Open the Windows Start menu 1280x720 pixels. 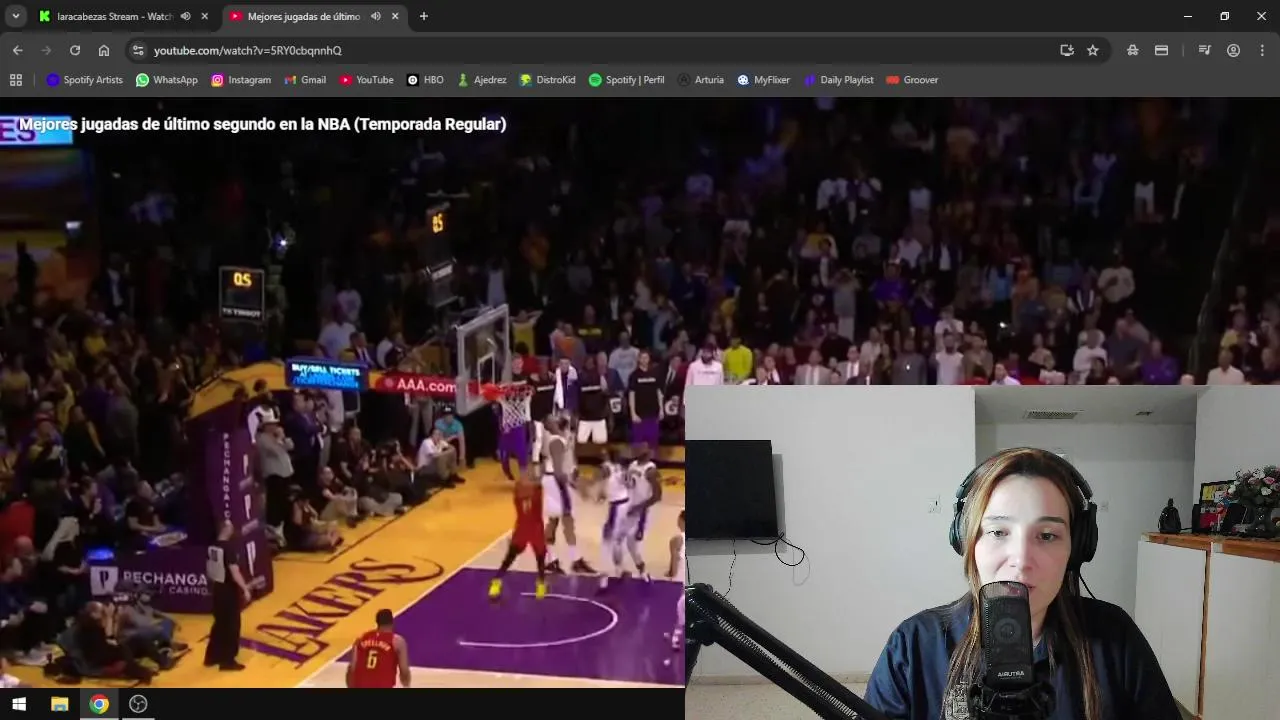[19, 704]
